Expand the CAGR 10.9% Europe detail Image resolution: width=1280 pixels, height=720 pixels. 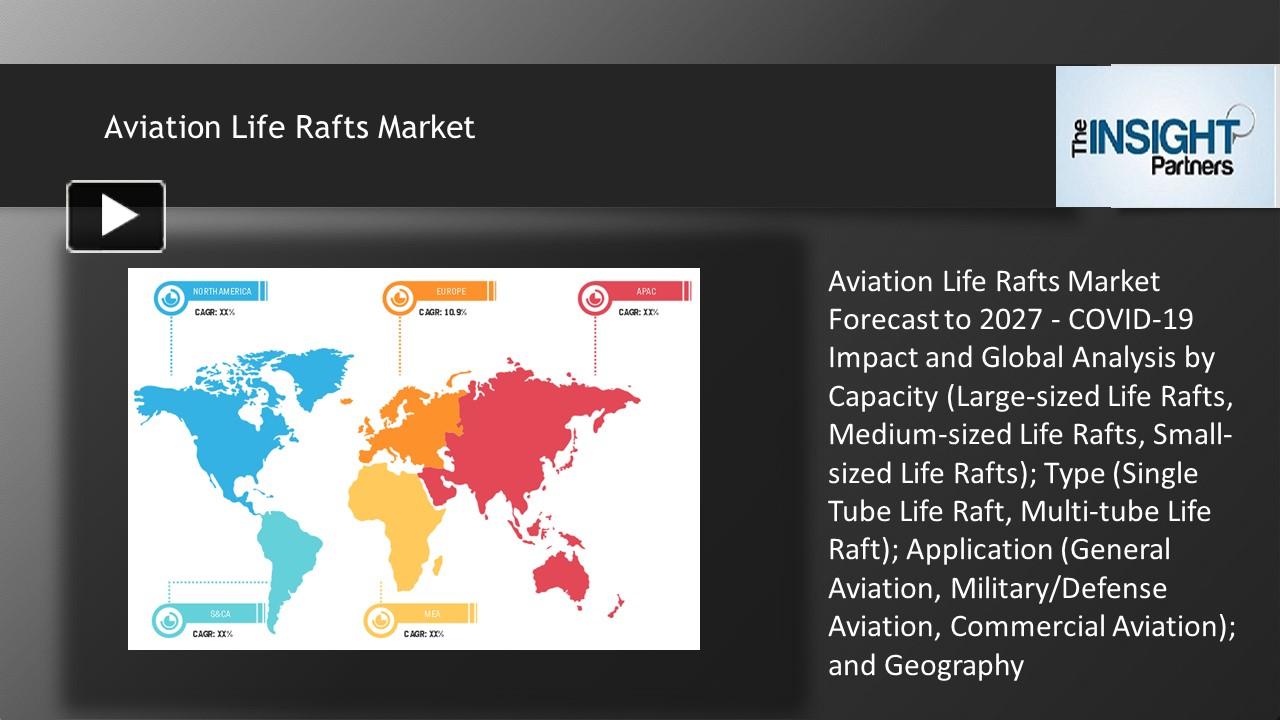tap(444, 311)
